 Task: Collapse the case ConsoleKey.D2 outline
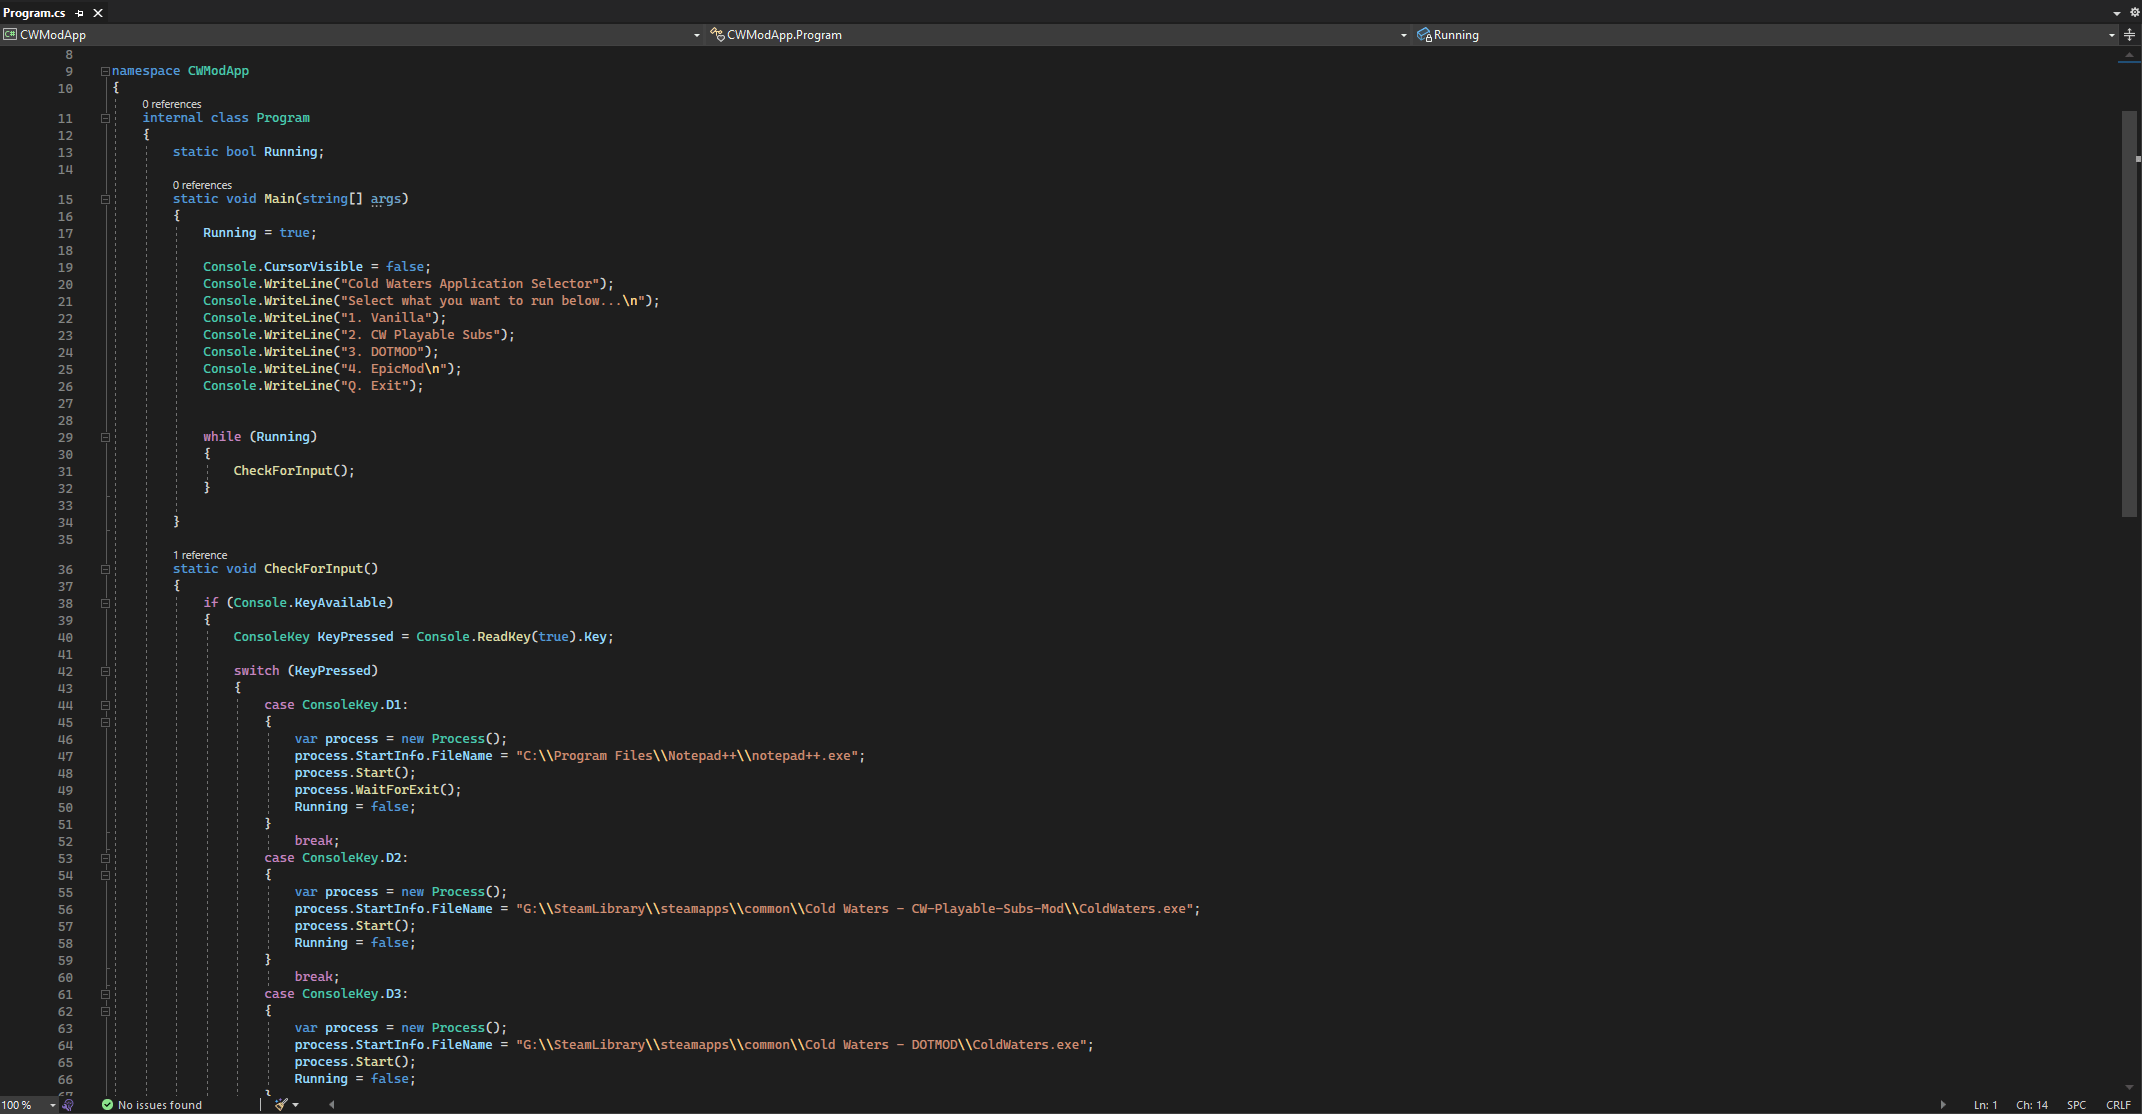point(105,858)
